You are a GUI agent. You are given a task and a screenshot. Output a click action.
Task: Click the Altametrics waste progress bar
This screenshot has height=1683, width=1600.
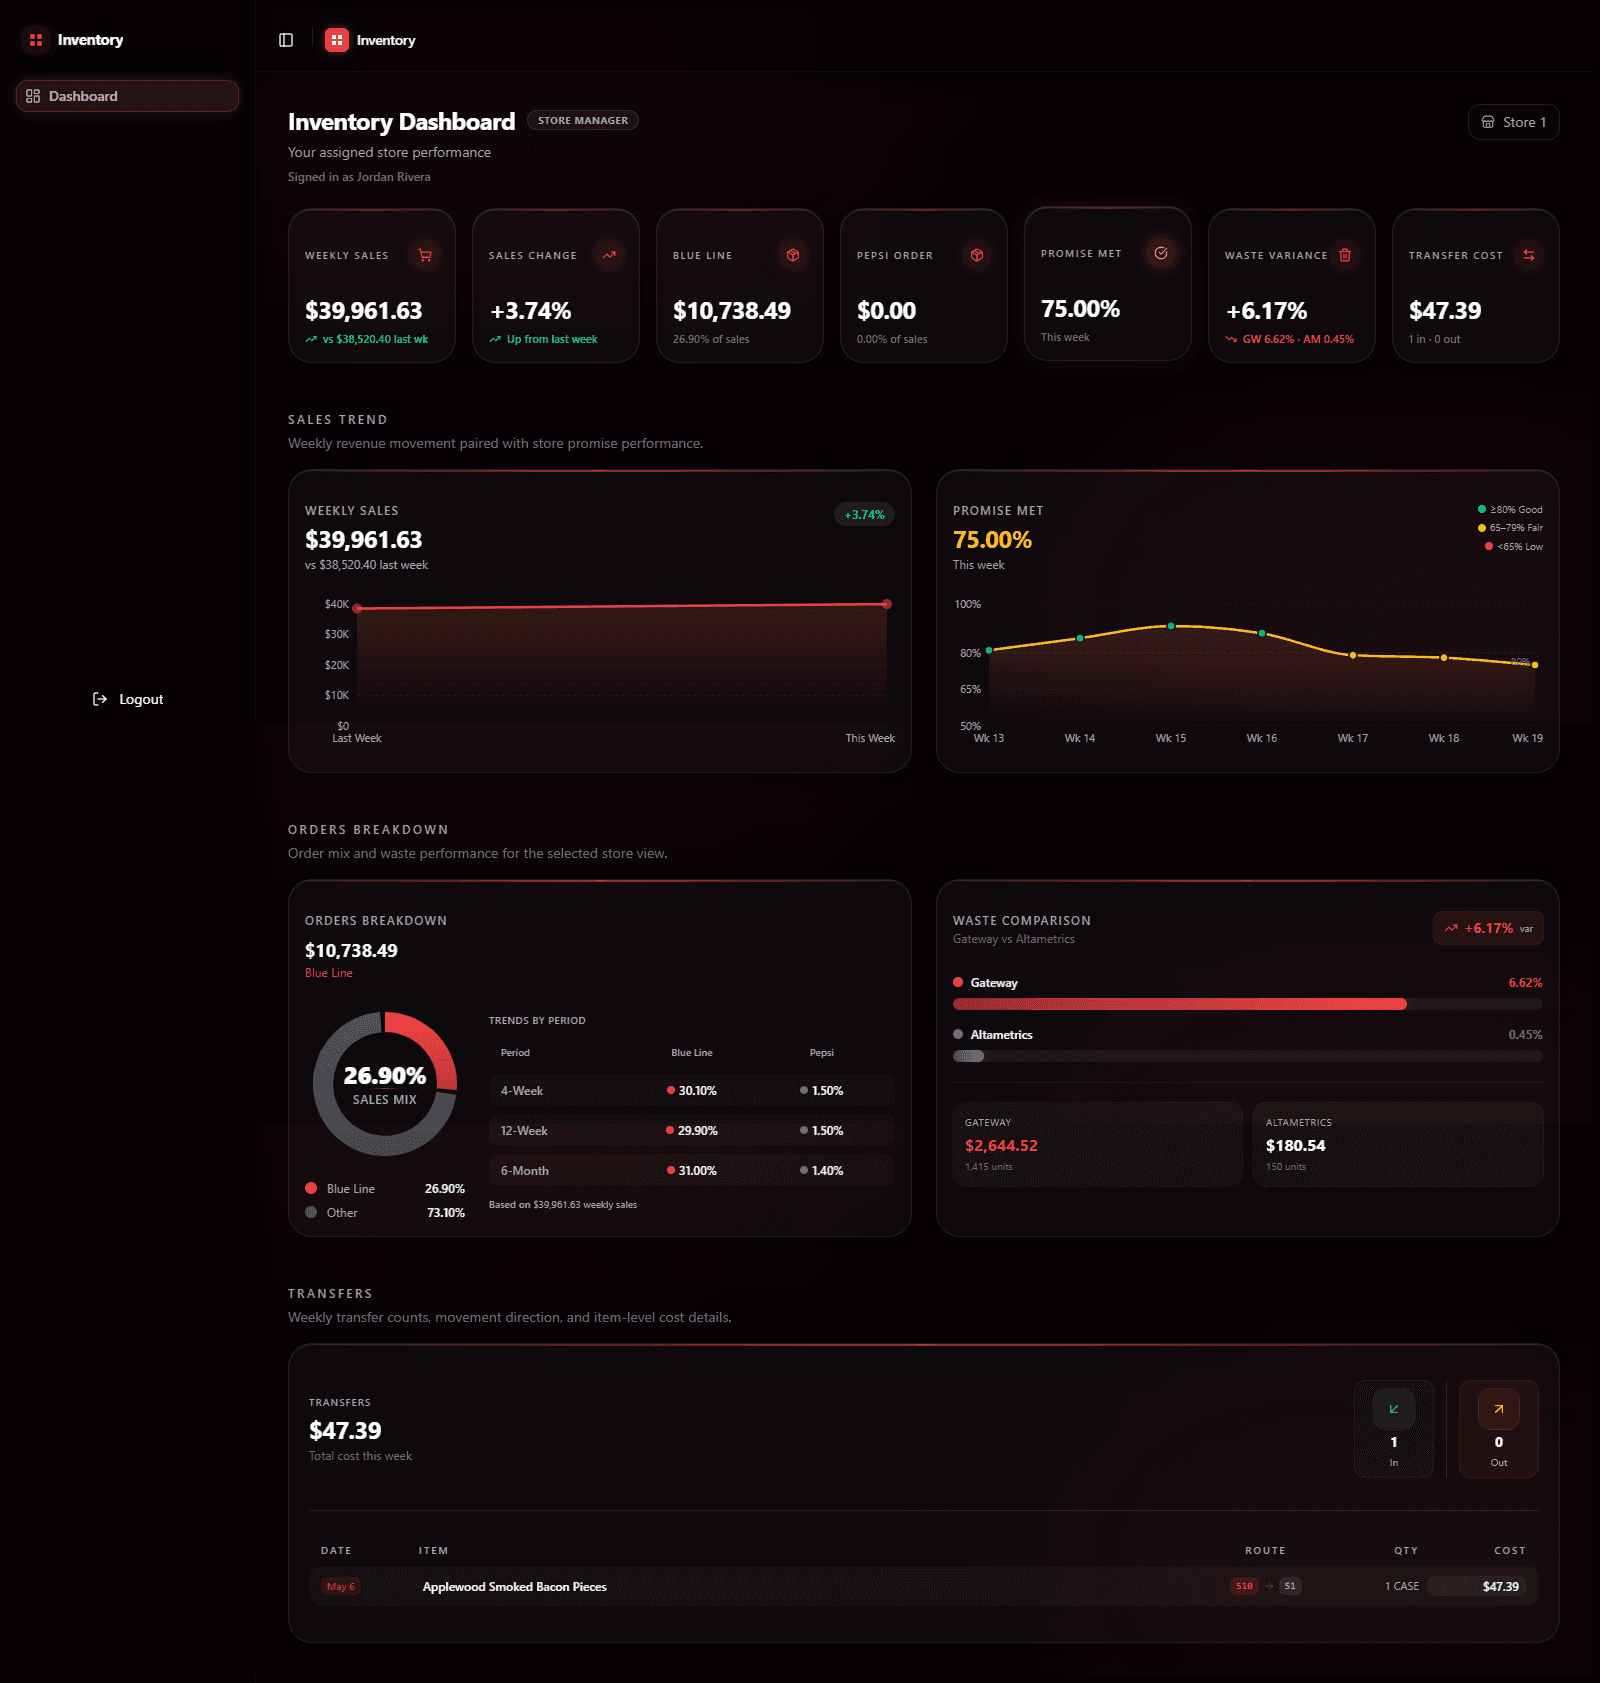(1248, 1056)
